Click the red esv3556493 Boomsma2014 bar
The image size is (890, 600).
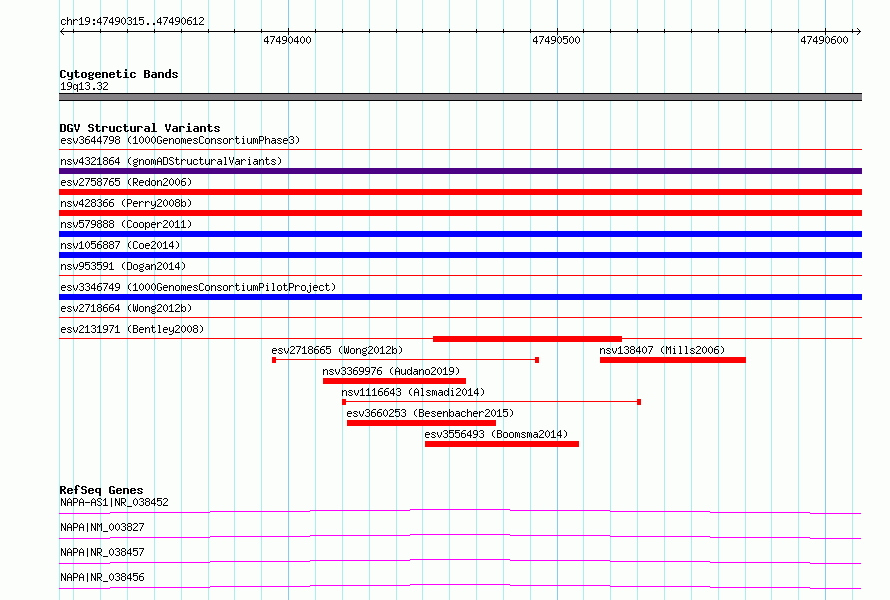coord(502,444)
